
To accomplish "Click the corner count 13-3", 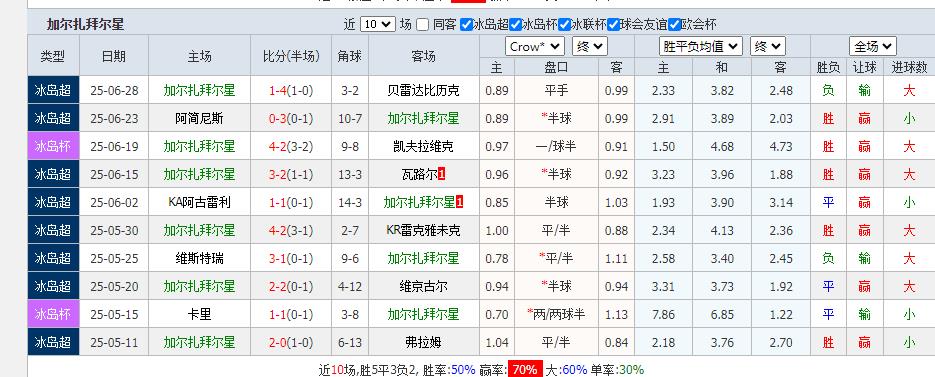I will coord(350,174).
